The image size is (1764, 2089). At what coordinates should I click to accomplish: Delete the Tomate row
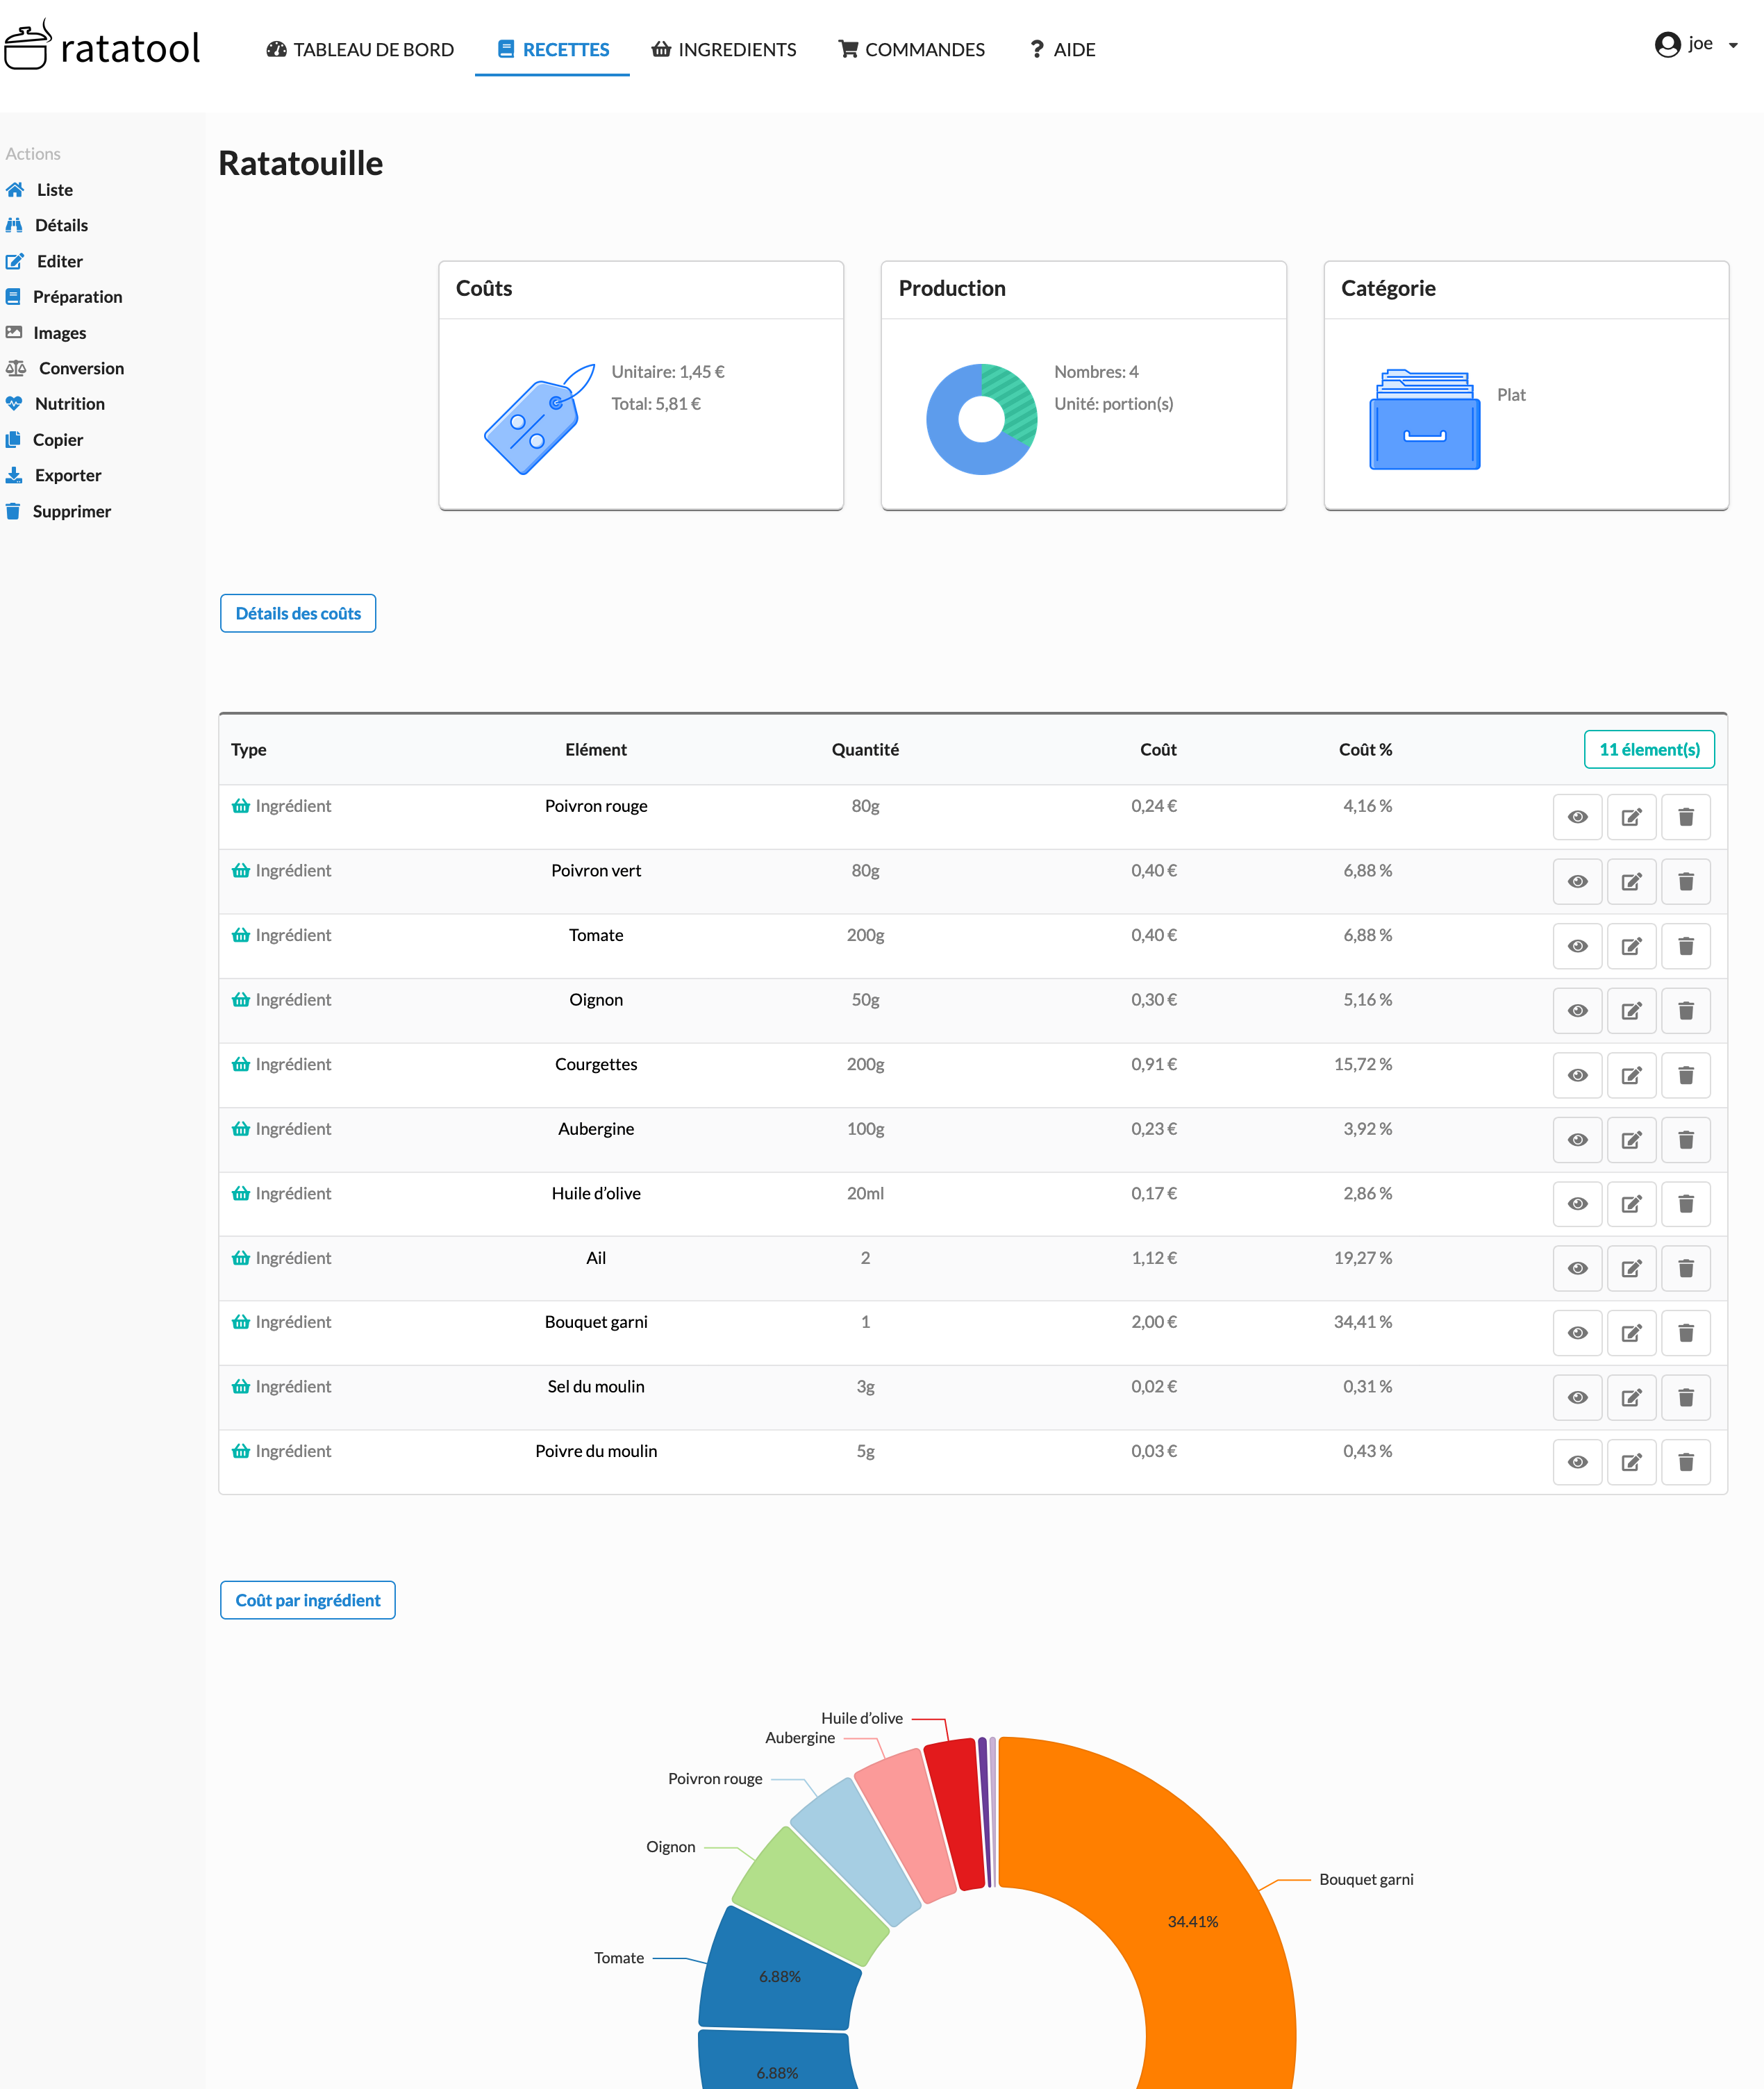click(1685, 946)
